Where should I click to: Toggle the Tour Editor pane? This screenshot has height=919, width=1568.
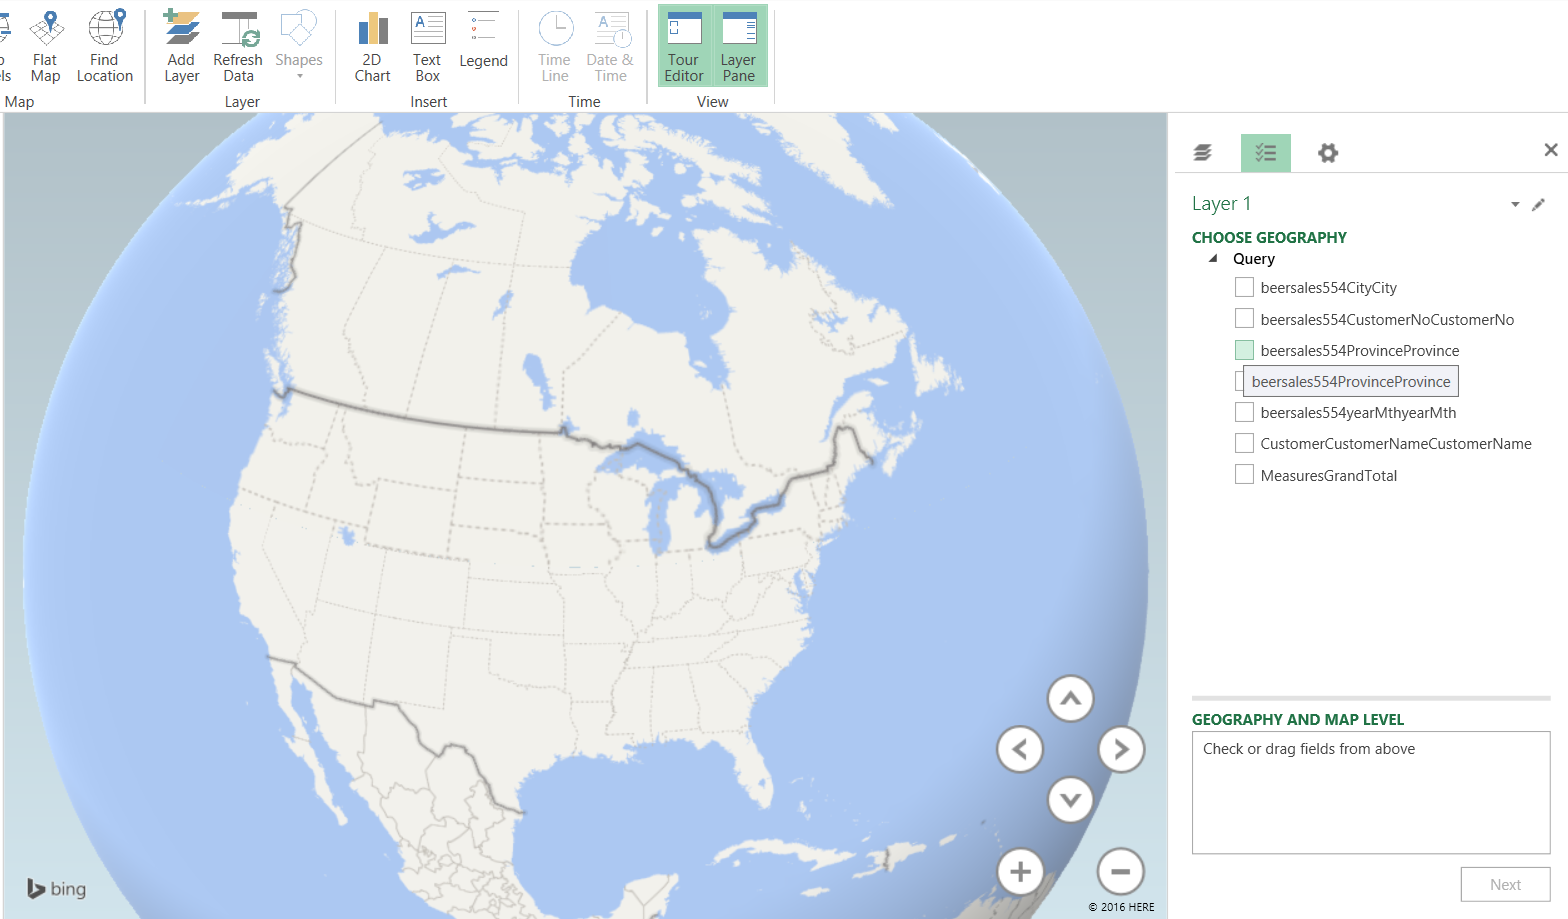tap(684, 46)
